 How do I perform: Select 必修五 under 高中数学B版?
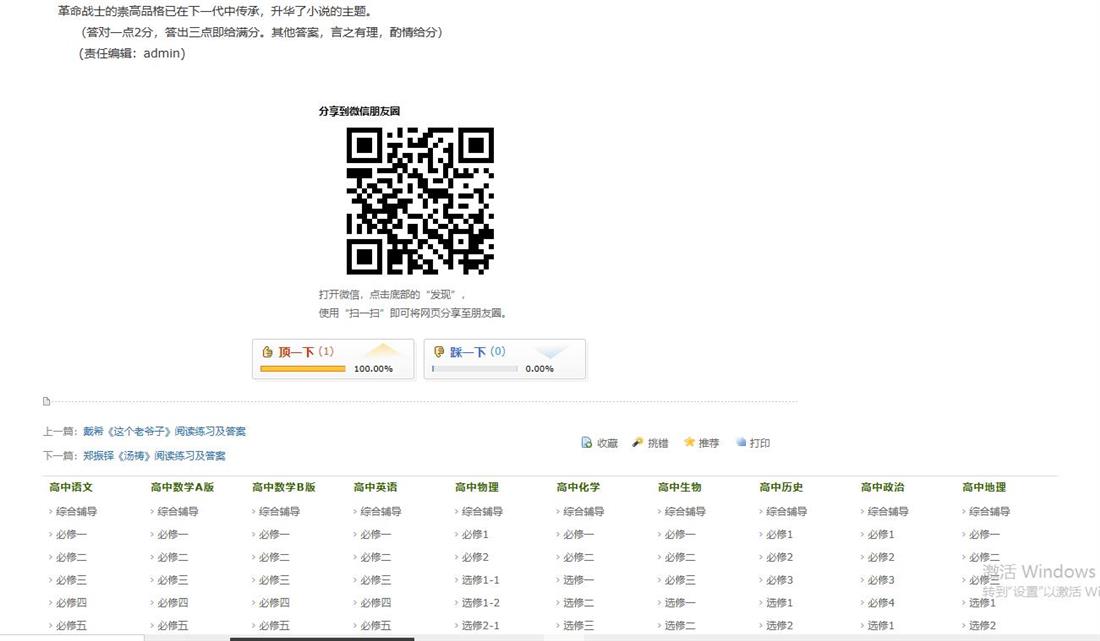click(x=274, y=626)
